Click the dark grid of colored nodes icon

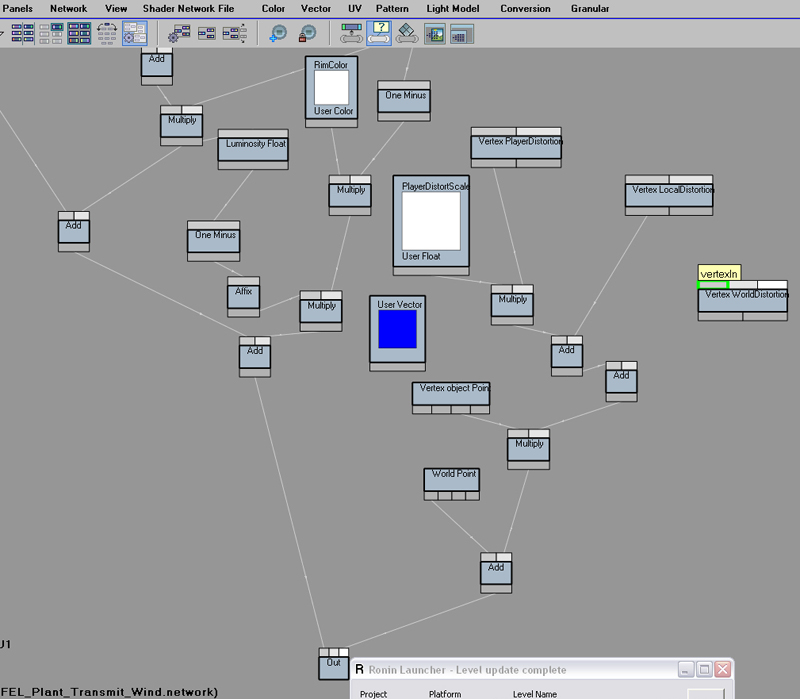(x=79, y=33)
